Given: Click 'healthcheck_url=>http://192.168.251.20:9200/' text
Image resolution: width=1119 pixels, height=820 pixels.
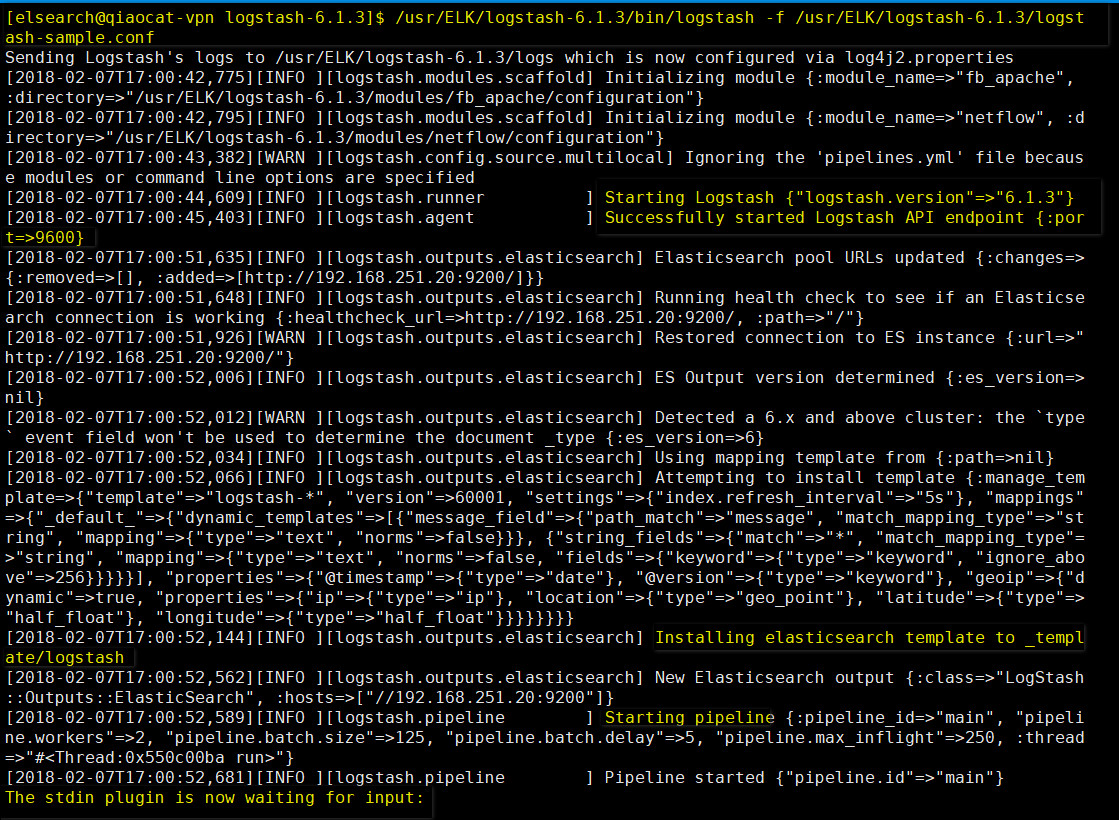Looking at the screenshot, I should pos(515,317).
